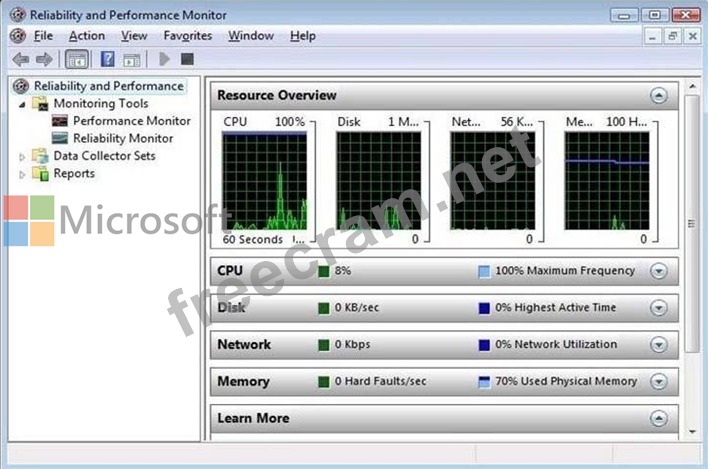
Task: Click the Memory usage graph
Action: click(x=607, y=181)
